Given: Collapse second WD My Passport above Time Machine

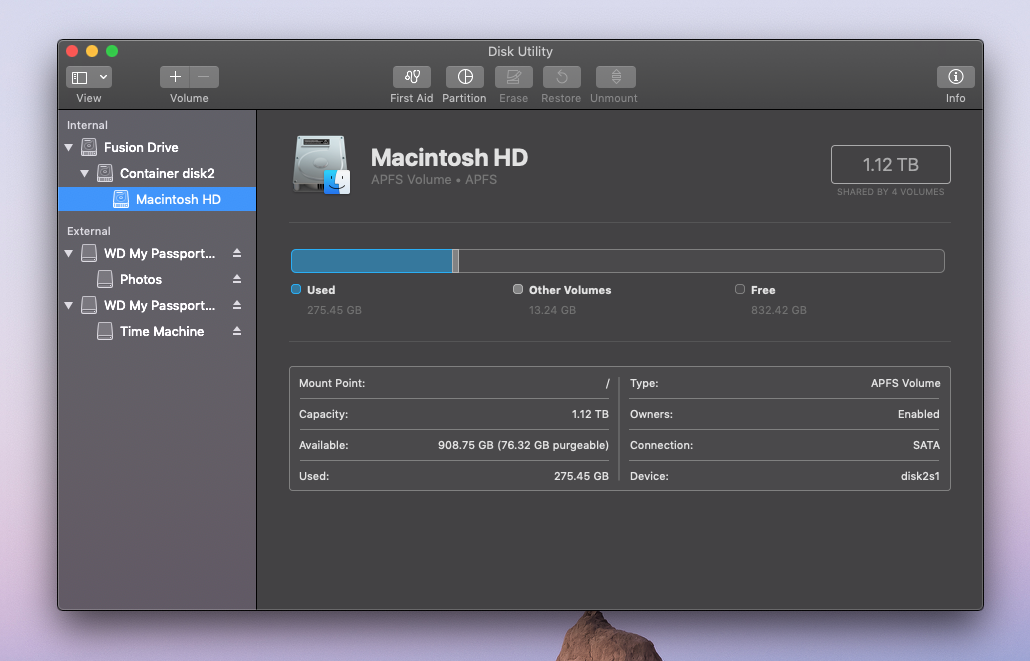Looking at the screenshot, I should coord(68,306).
